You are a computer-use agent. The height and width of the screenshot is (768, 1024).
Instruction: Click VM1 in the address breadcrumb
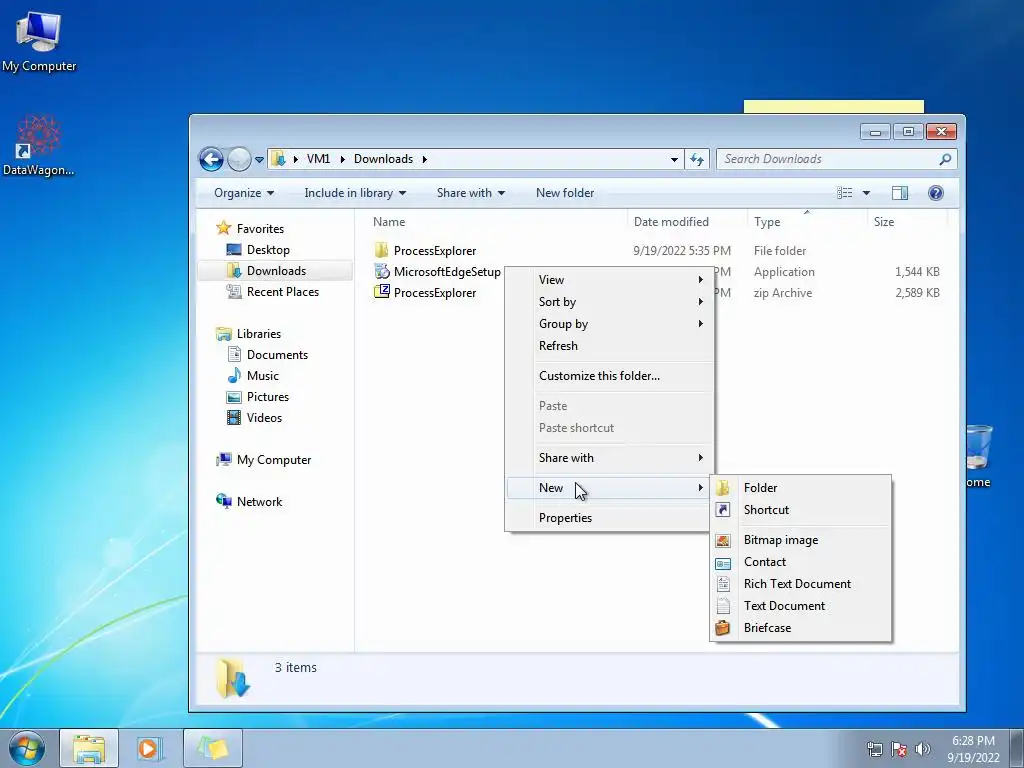pos(318,159)
